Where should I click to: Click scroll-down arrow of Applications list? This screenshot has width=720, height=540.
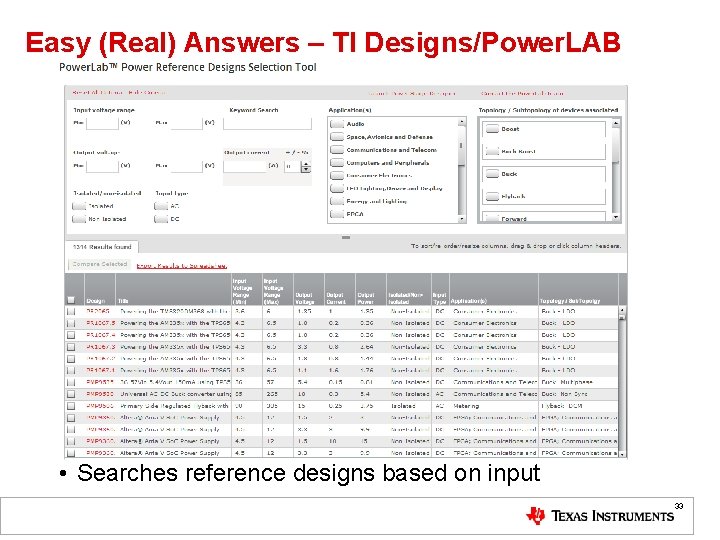pyautogui.click(x=461, y=219)
